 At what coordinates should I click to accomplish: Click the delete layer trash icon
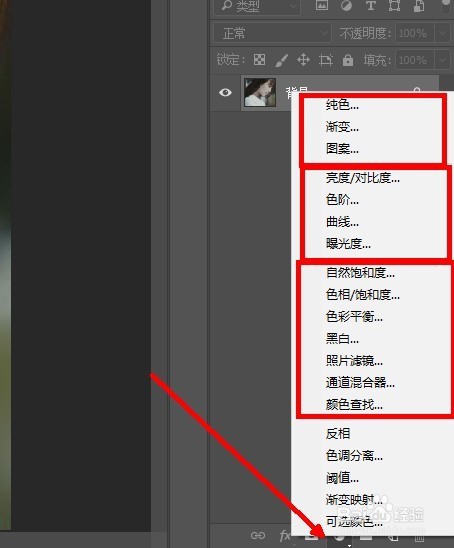pos(419,539)
